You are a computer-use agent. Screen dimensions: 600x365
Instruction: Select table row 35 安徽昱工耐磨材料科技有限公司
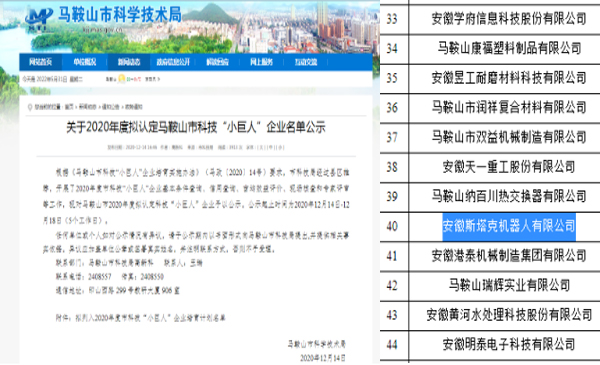(490, 78)
